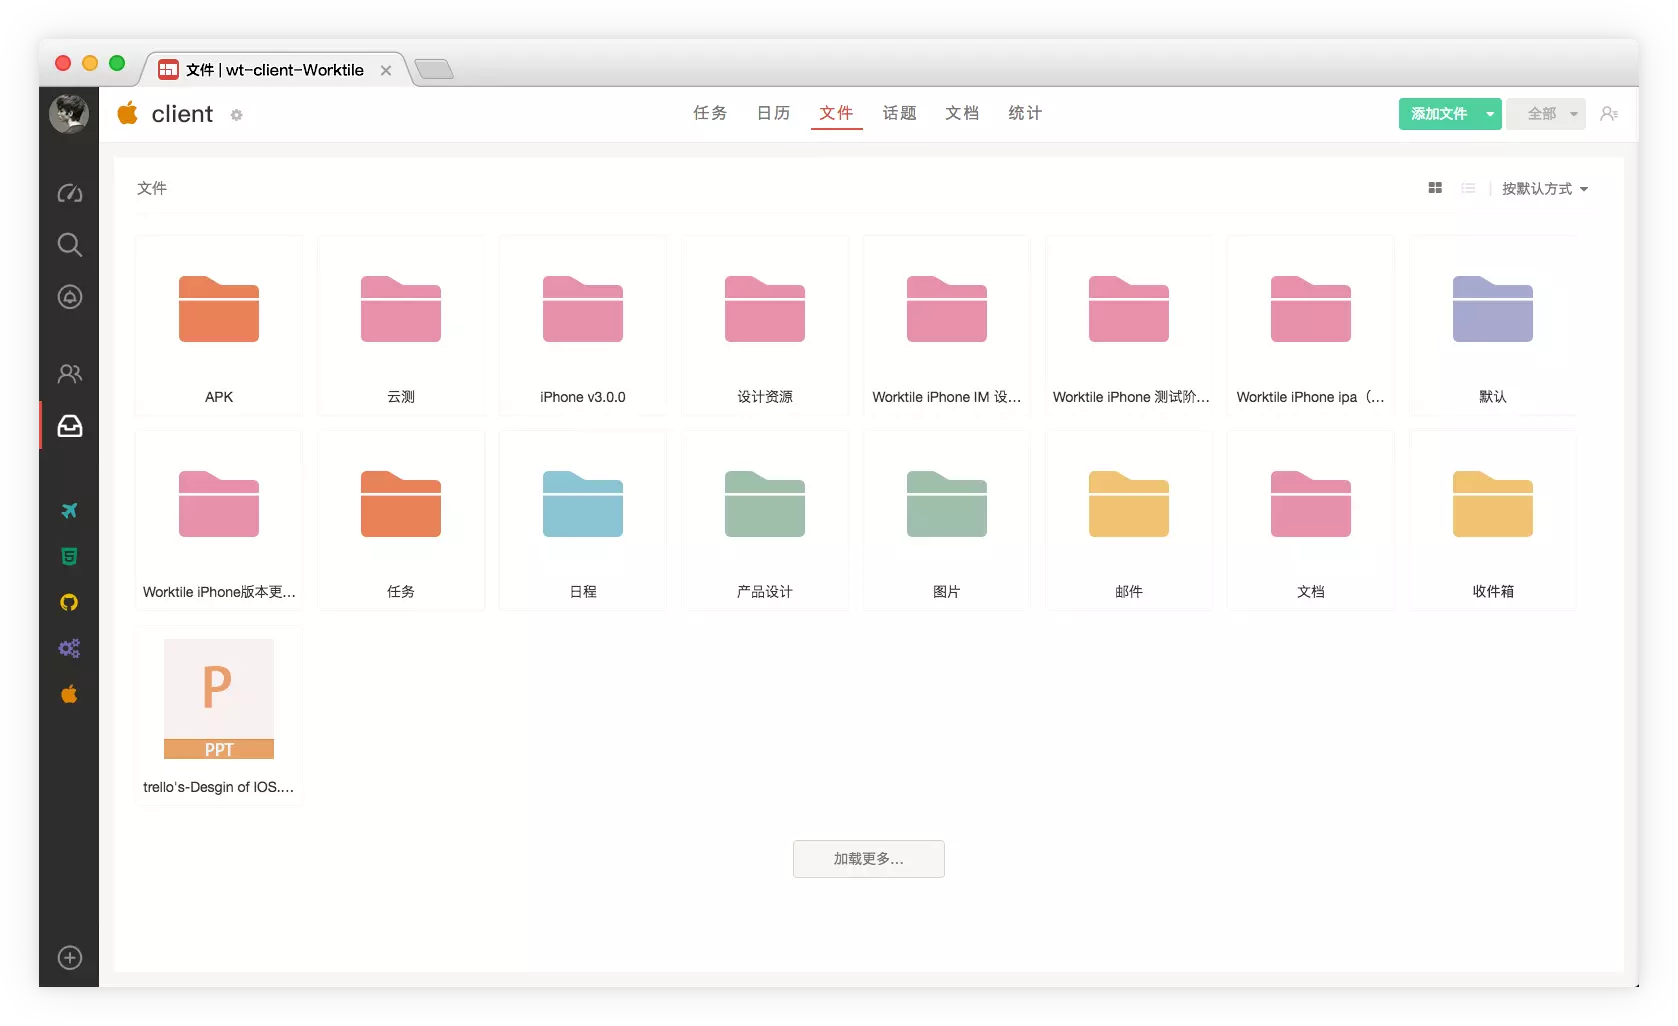Click the search magnifier icon in sidebar
The height and width of the screenshot is (1026, 1678).
coord(69,245)
